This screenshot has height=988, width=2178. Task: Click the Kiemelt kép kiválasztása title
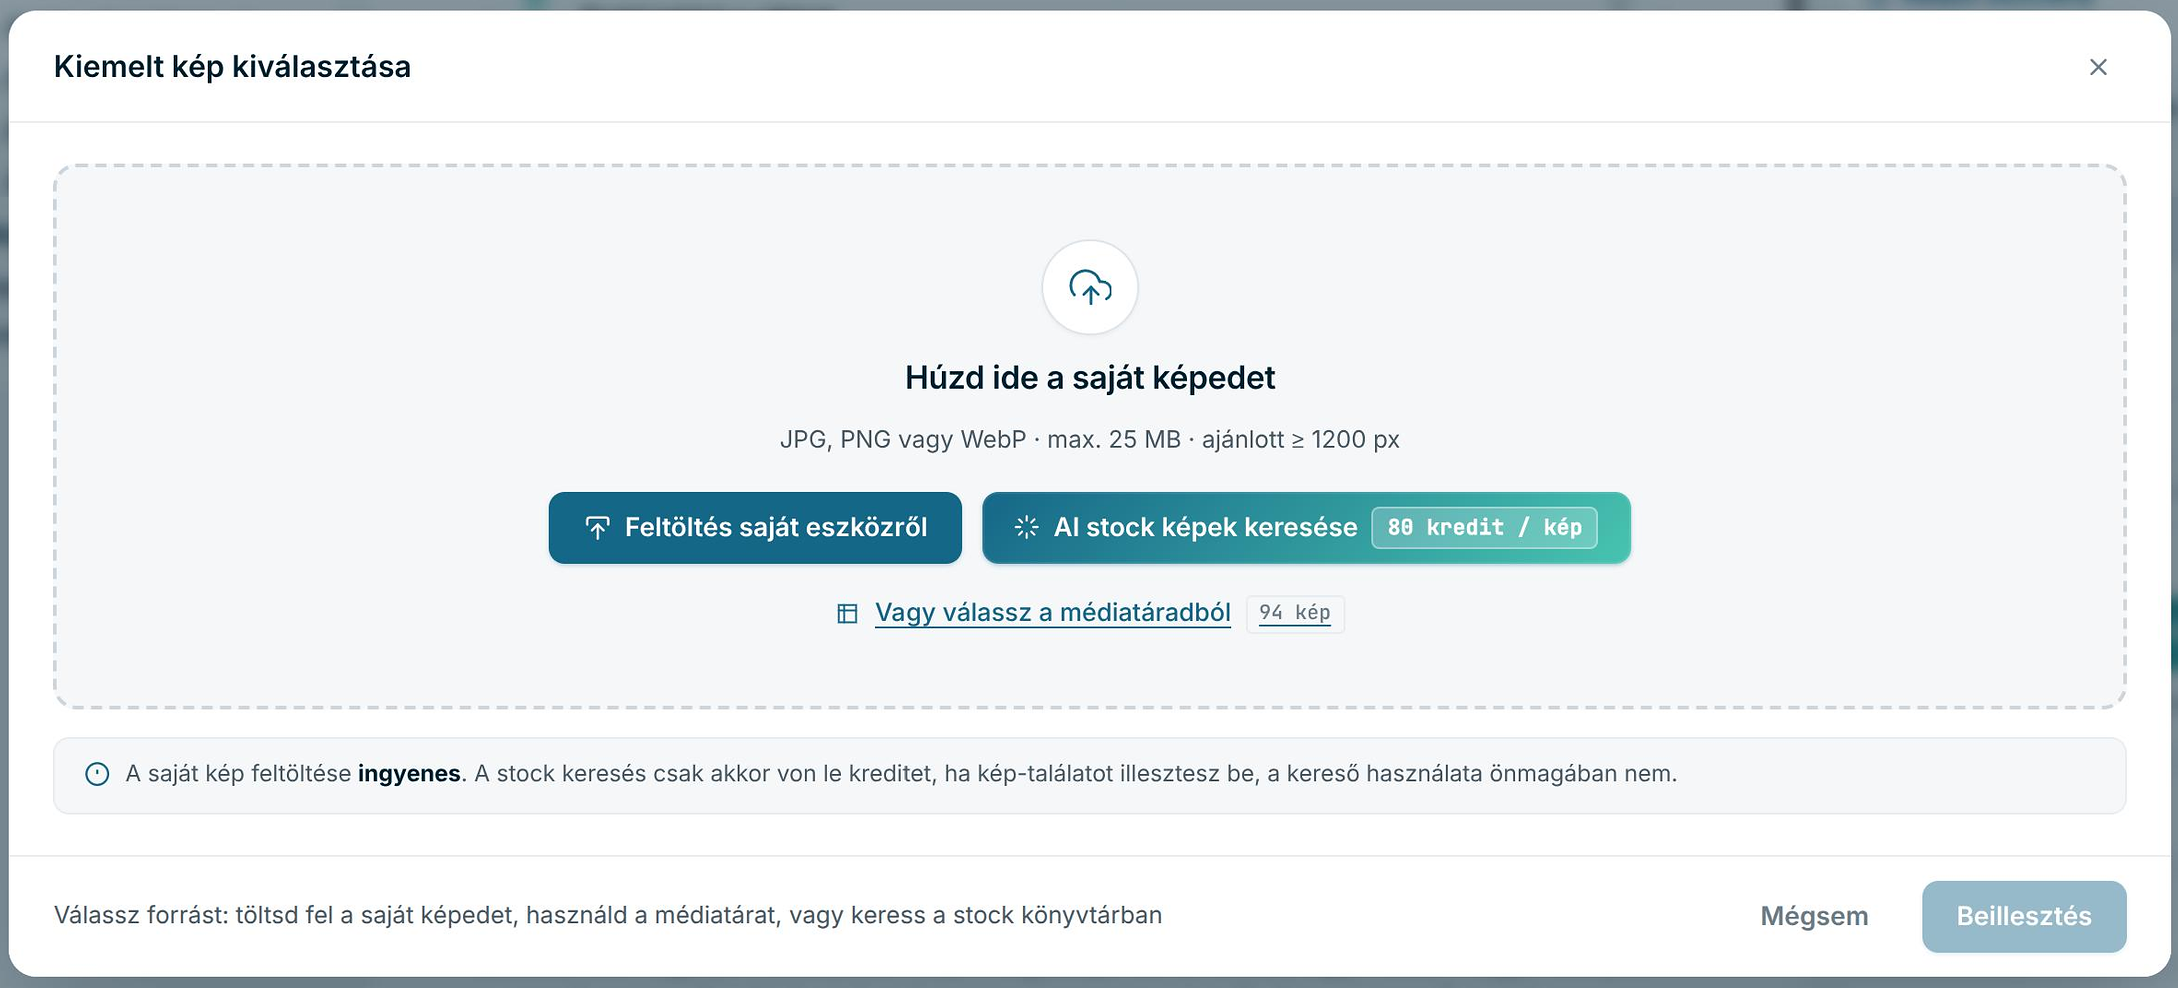[232, 67]
